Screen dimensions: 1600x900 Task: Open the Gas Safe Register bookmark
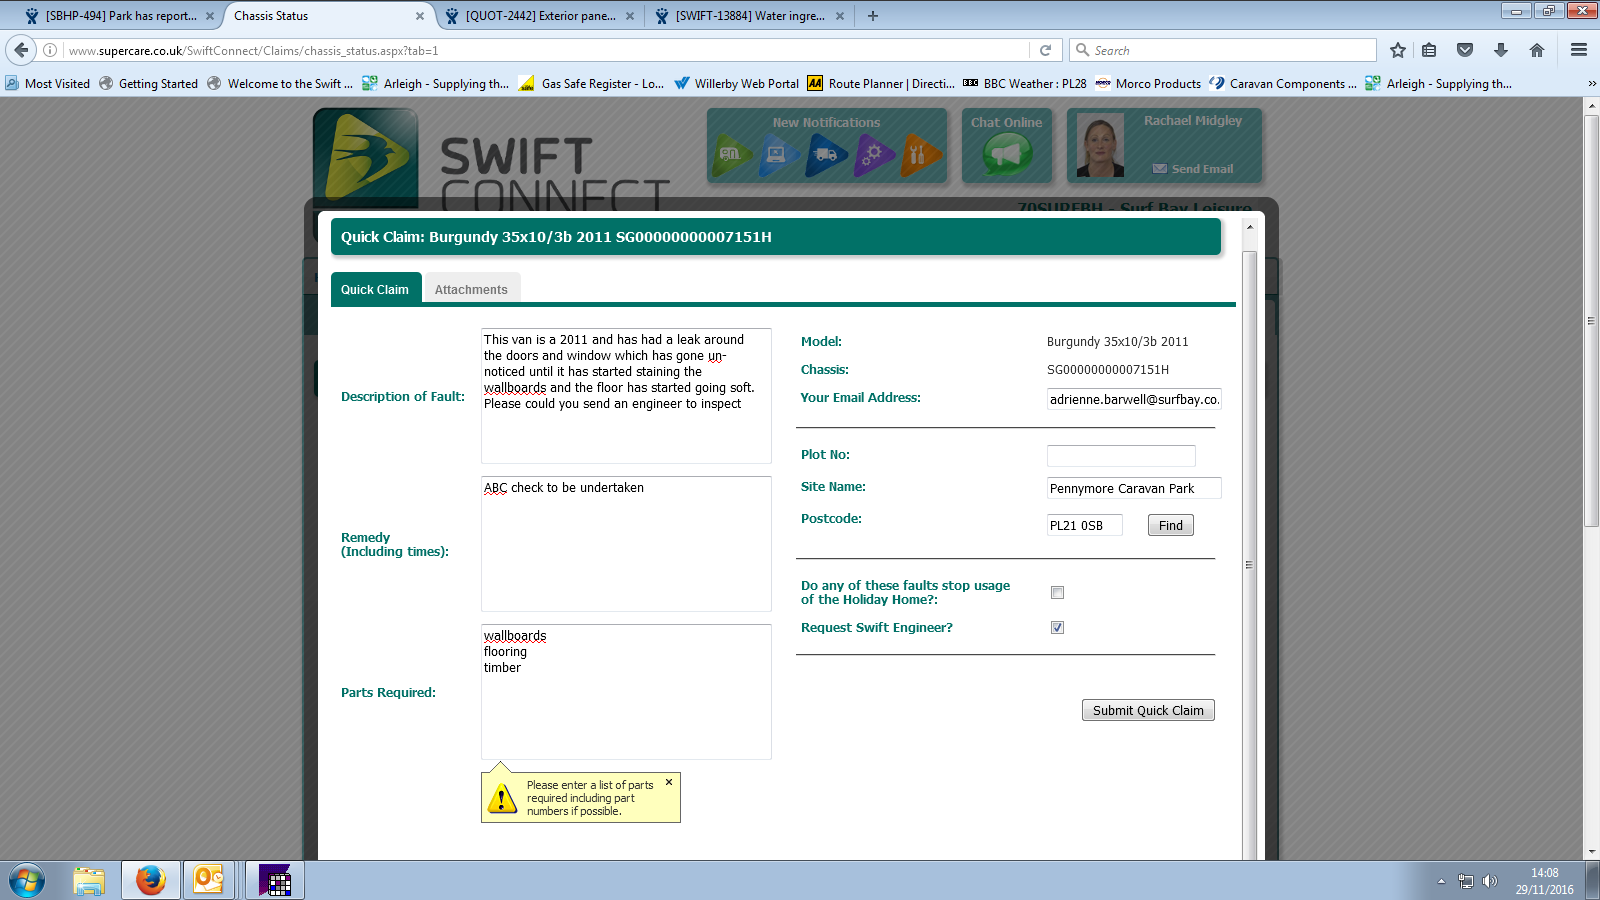[592, 84]
